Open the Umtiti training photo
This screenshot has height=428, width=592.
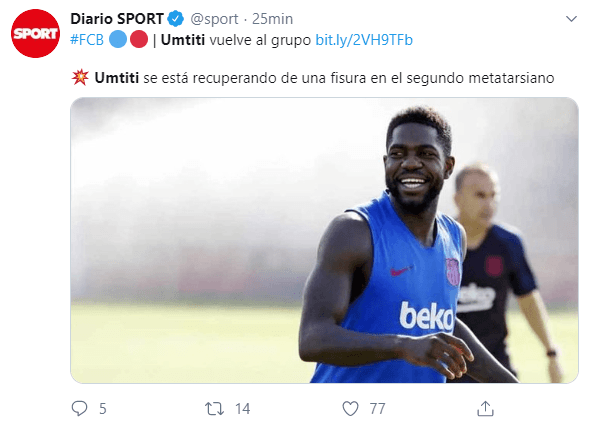(324, 240)
